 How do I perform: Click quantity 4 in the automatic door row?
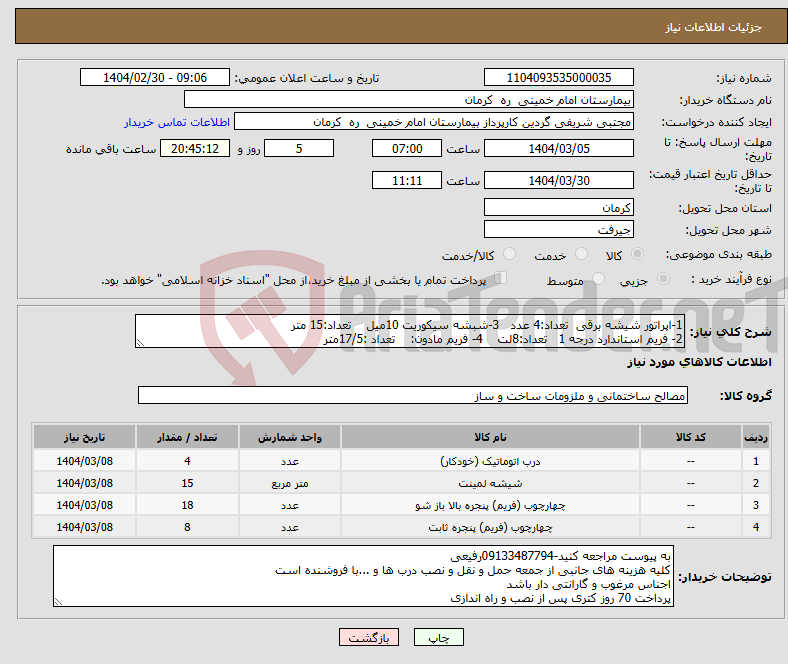tap(187, 461)
